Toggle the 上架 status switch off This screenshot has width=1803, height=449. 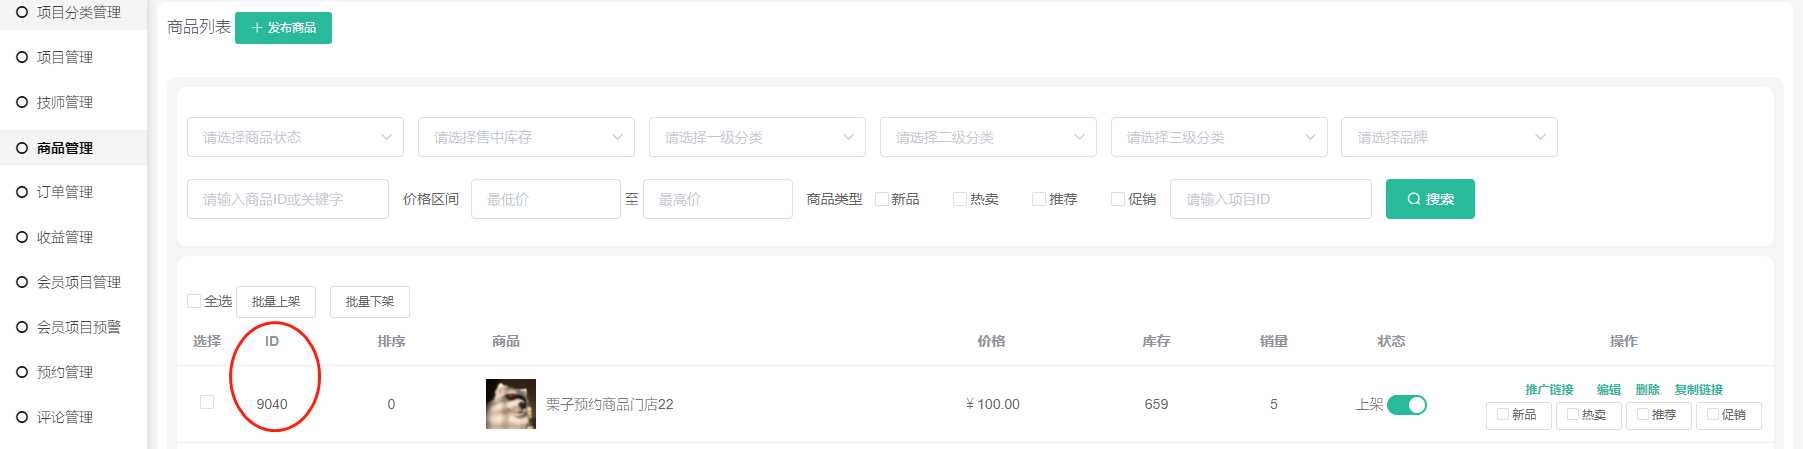[1406, 405]
